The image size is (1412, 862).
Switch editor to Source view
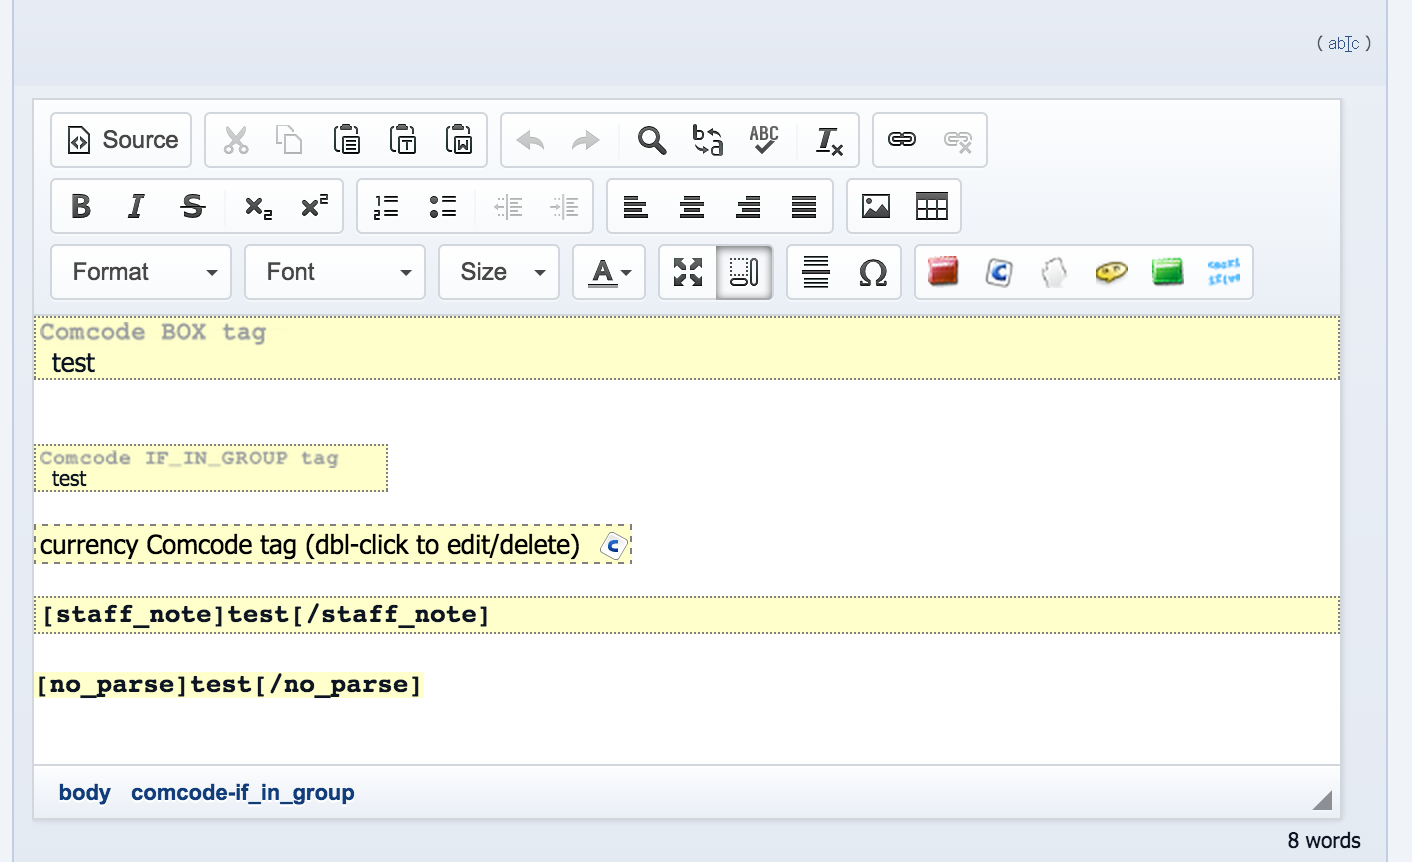(x=122, y=140)
